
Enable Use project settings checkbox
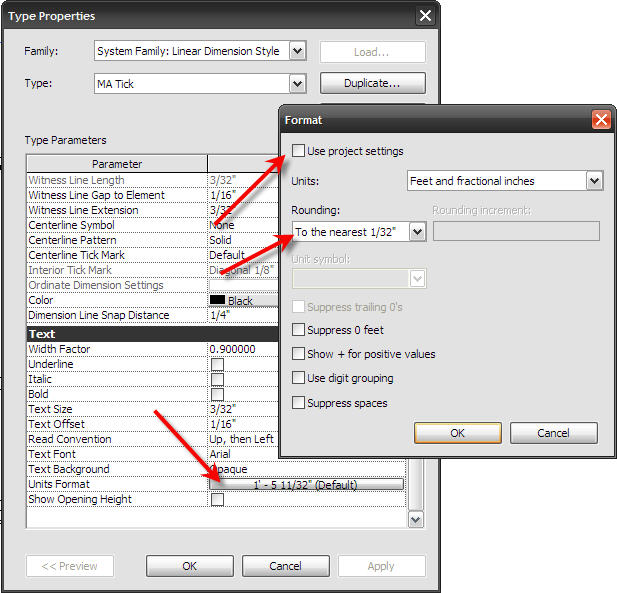299,151
